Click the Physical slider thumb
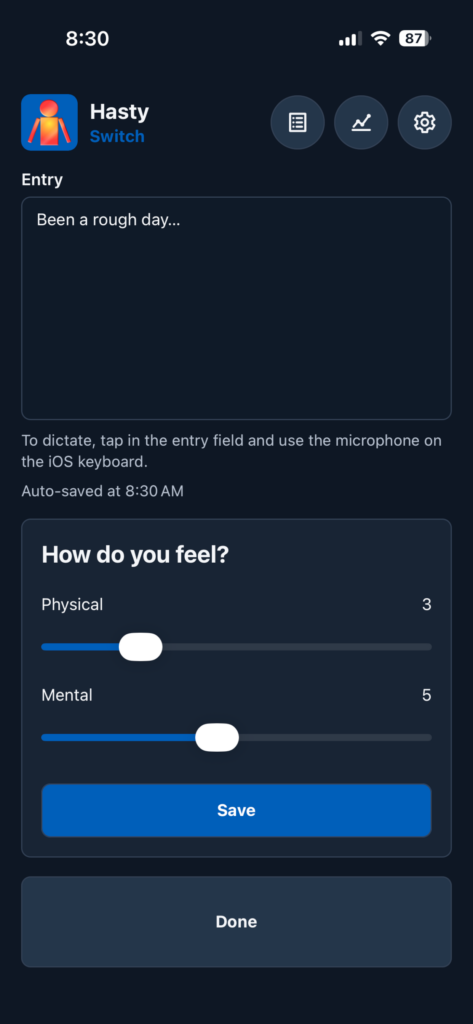This screenshot has height=1024, width=473. pyautogui.click(x=140, y=647)
